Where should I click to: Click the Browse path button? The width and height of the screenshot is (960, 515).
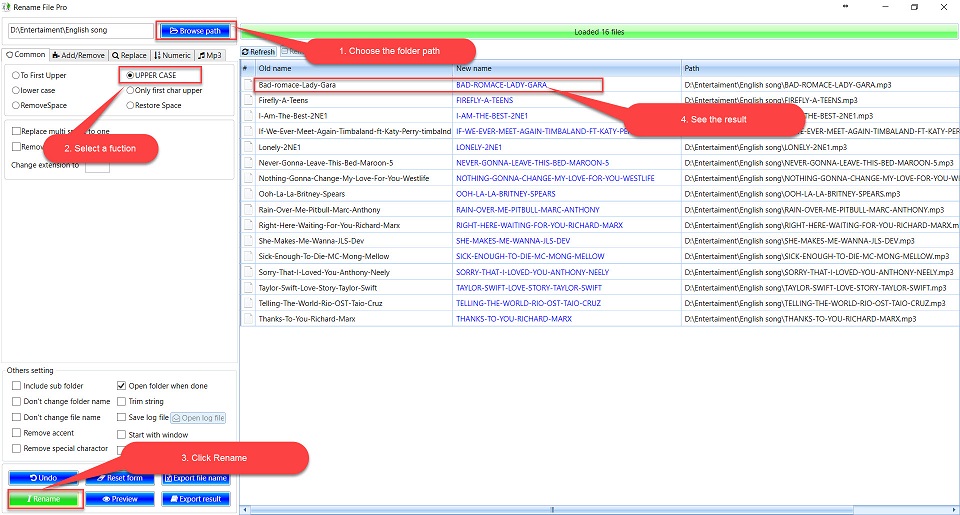click(195, 31)
